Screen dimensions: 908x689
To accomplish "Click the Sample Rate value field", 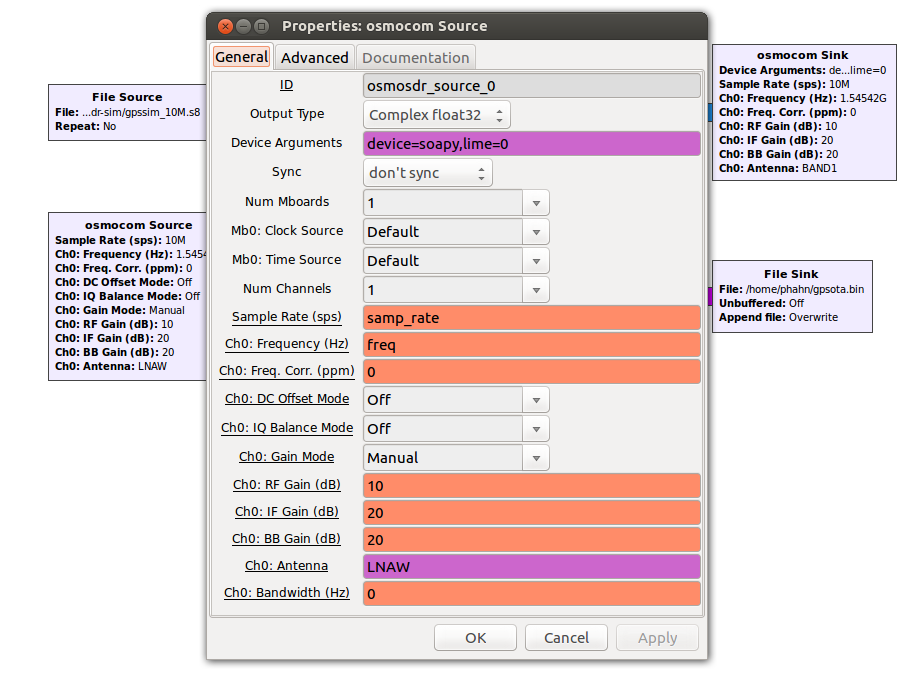I will (531, 317).
